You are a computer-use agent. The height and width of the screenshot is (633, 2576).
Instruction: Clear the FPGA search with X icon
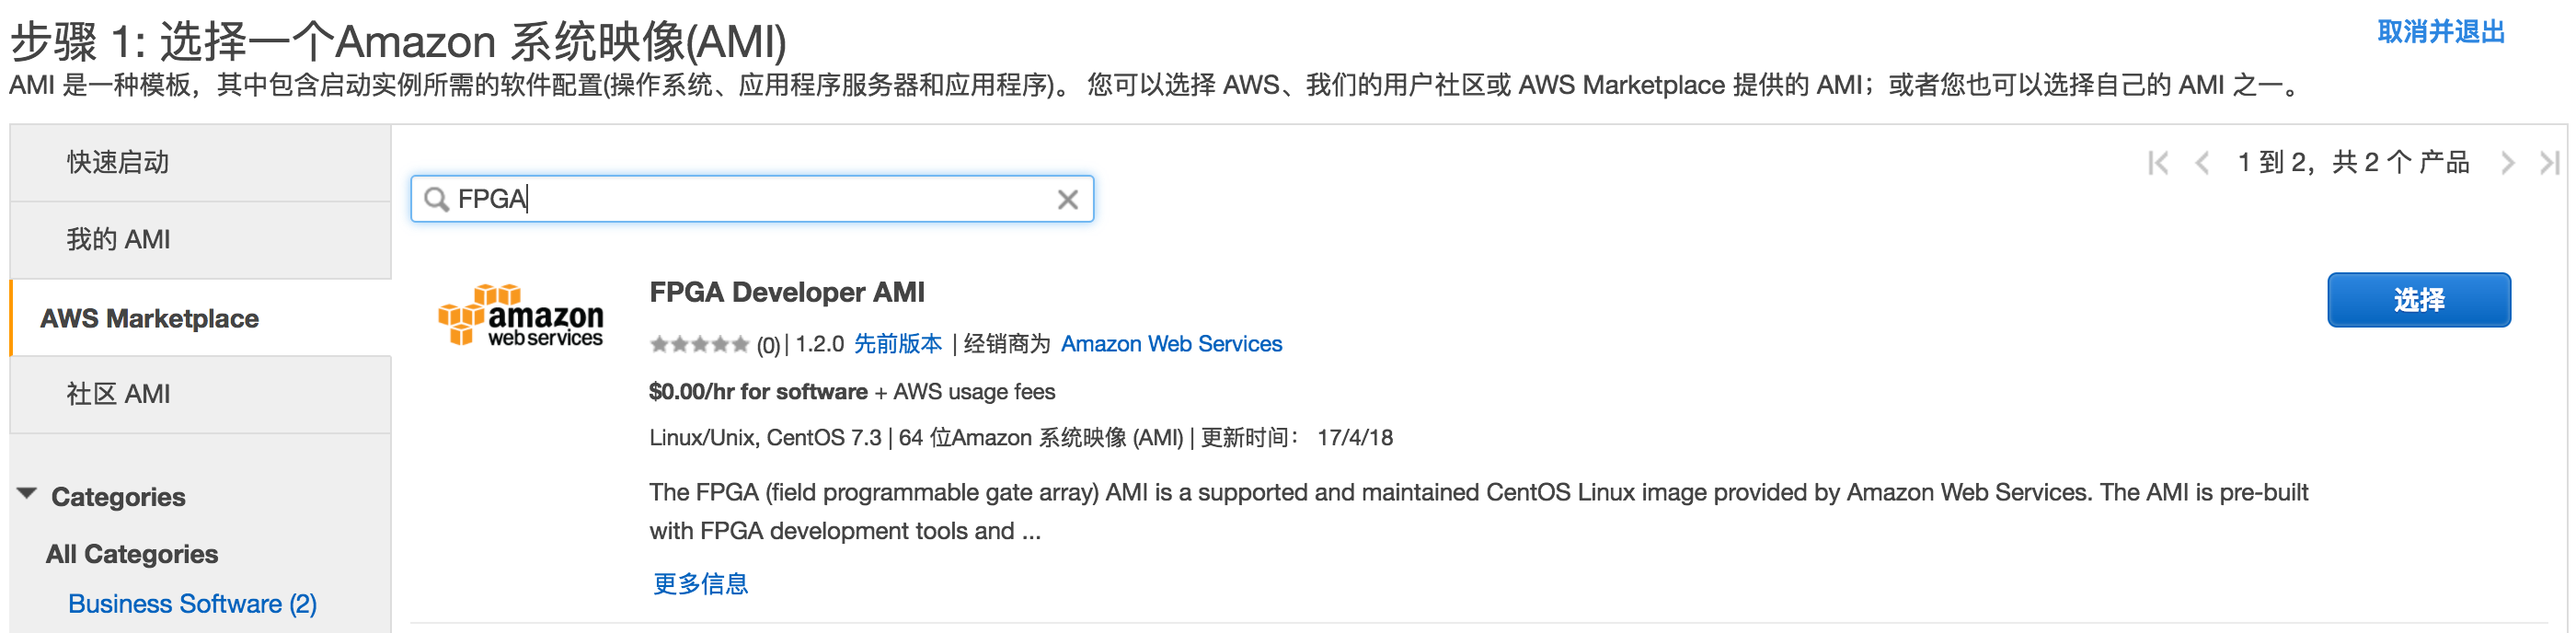point(1067,200)
